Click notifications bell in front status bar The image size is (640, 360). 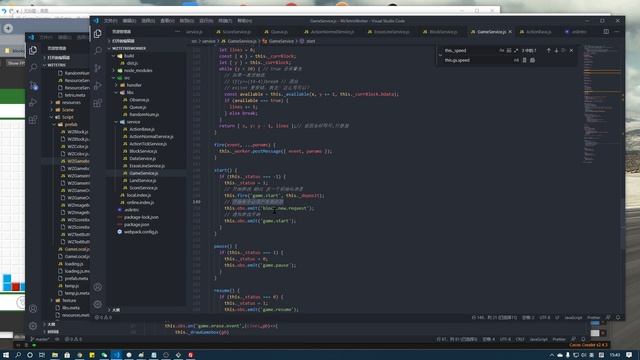618,318
